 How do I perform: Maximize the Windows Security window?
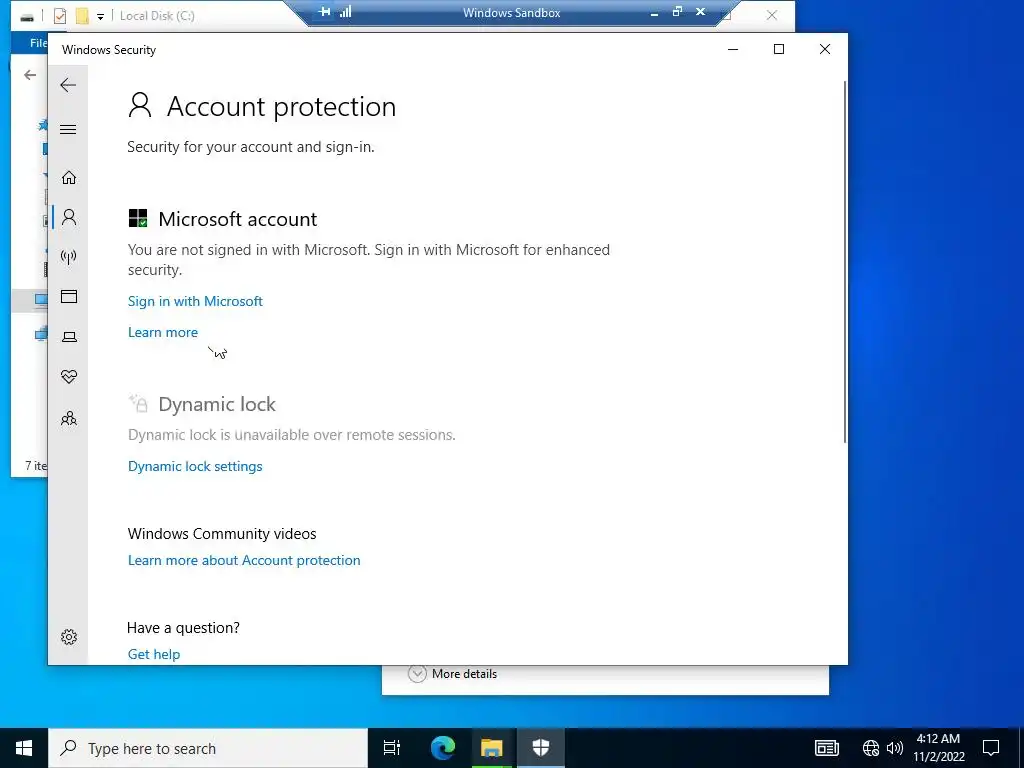click(x=778, y=50)
